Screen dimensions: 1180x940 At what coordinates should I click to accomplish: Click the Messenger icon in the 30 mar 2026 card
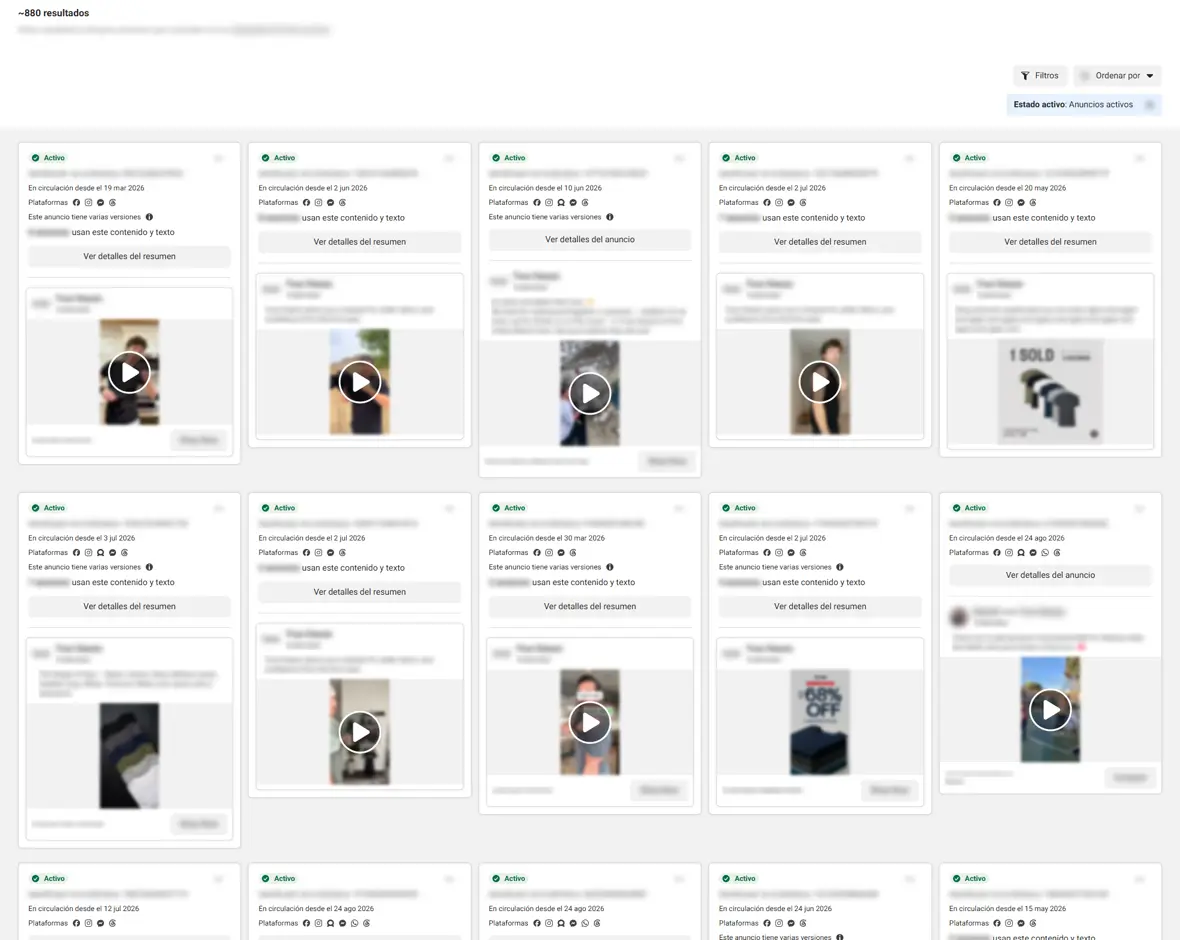point(561,552)
